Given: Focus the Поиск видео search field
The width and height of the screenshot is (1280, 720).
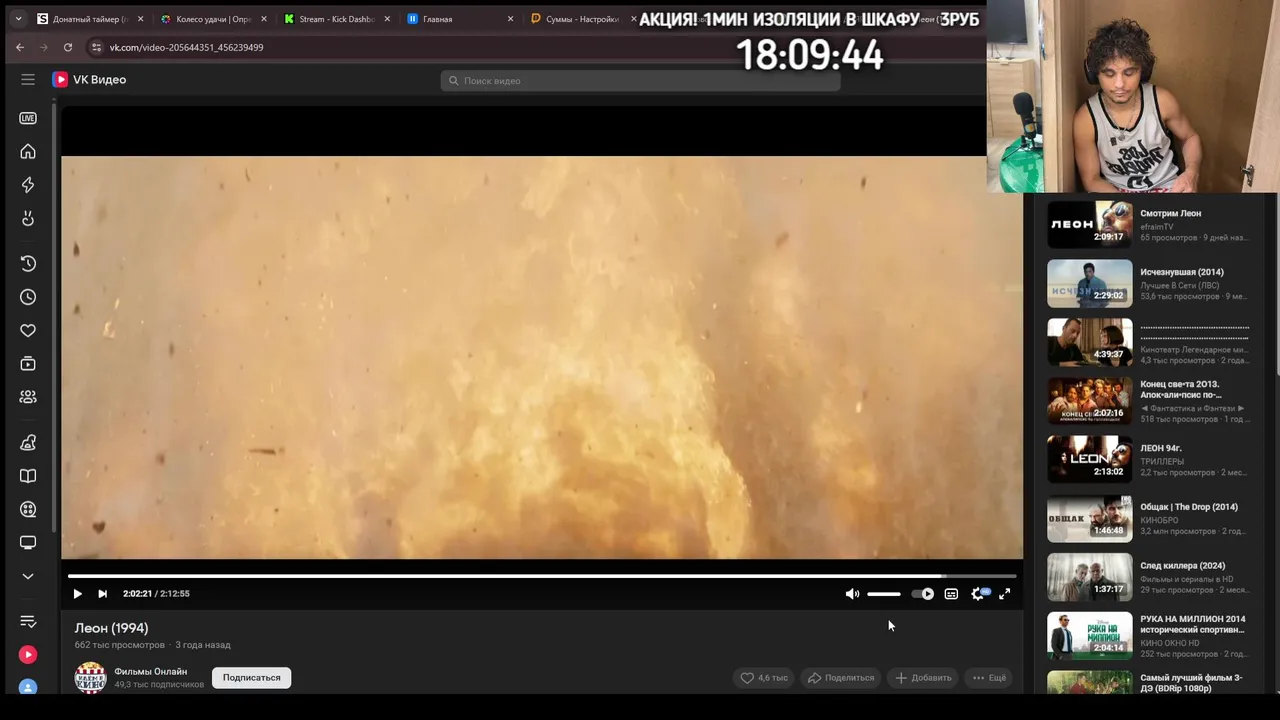Looking at the screenshot, I should point(640,81).
